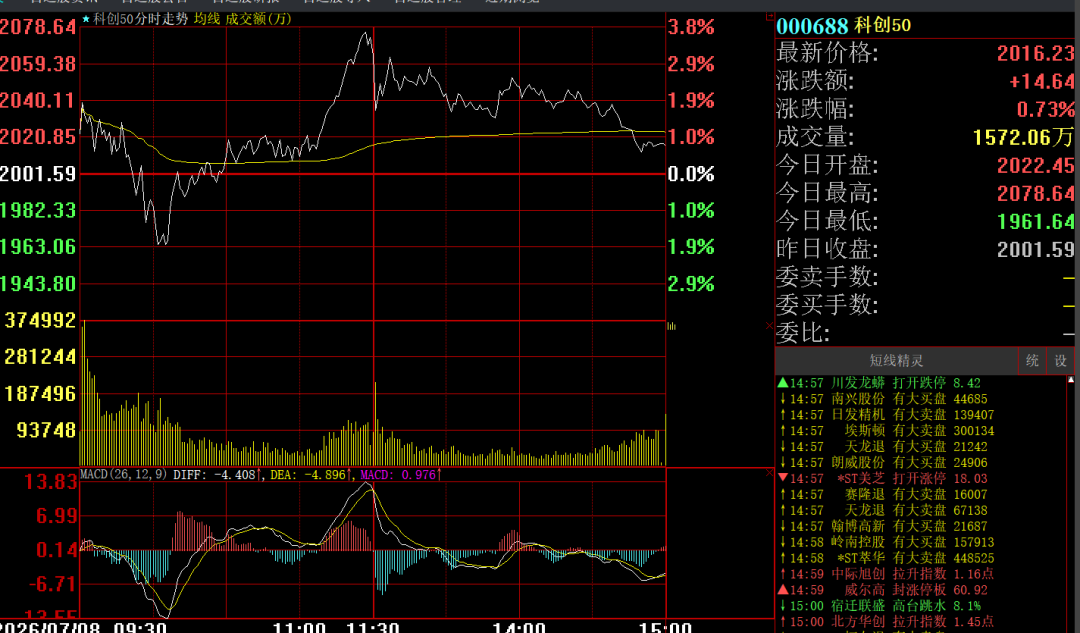Screen dimensions: 1080x633
Task: Click the 科创50 name in the quote header
Action: (x=882, y=26)
